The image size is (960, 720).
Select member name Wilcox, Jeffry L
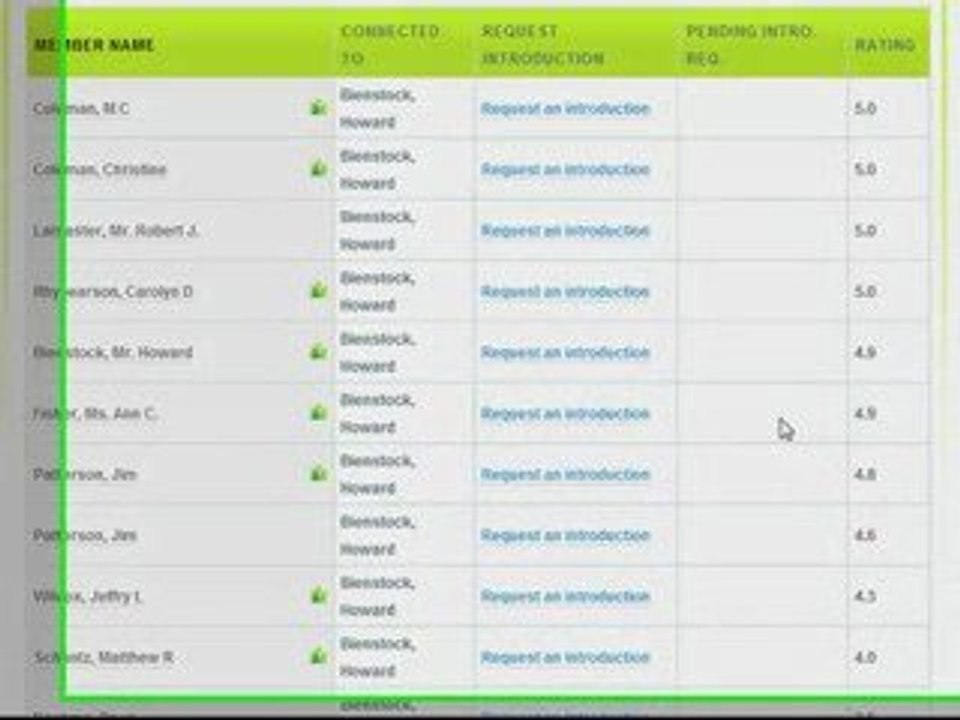point(88,596)
